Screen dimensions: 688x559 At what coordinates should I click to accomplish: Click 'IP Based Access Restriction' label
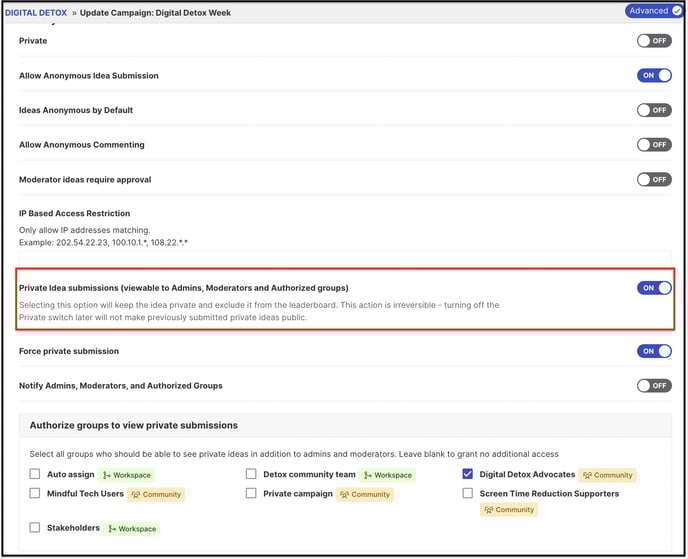click(75, 213)
